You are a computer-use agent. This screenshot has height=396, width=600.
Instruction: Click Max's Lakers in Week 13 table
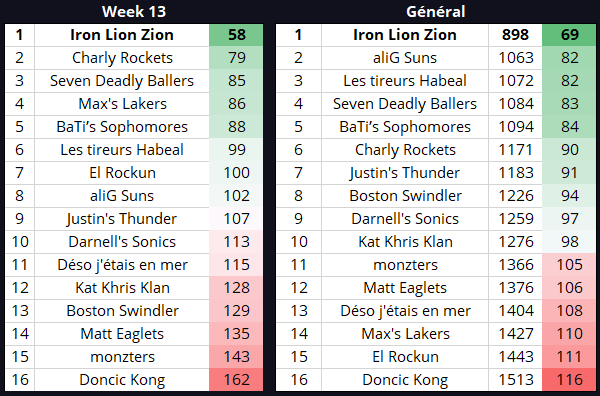[x=122, y=104]
